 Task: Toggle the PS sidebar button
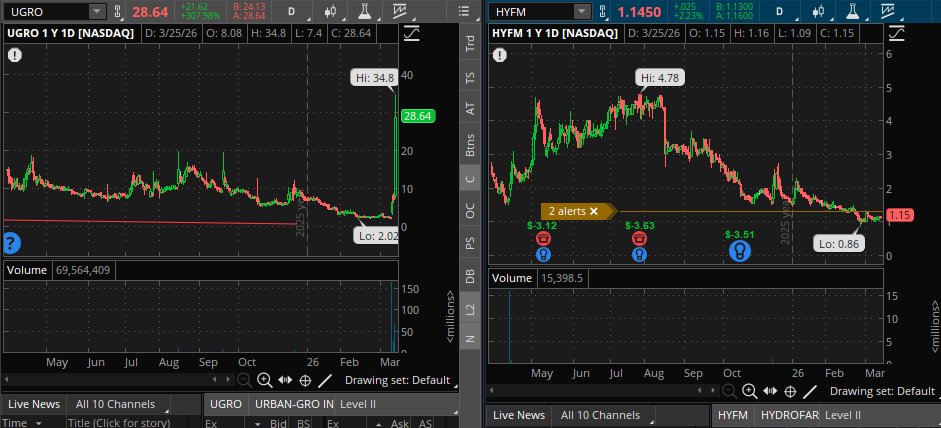tap(470, 243)
